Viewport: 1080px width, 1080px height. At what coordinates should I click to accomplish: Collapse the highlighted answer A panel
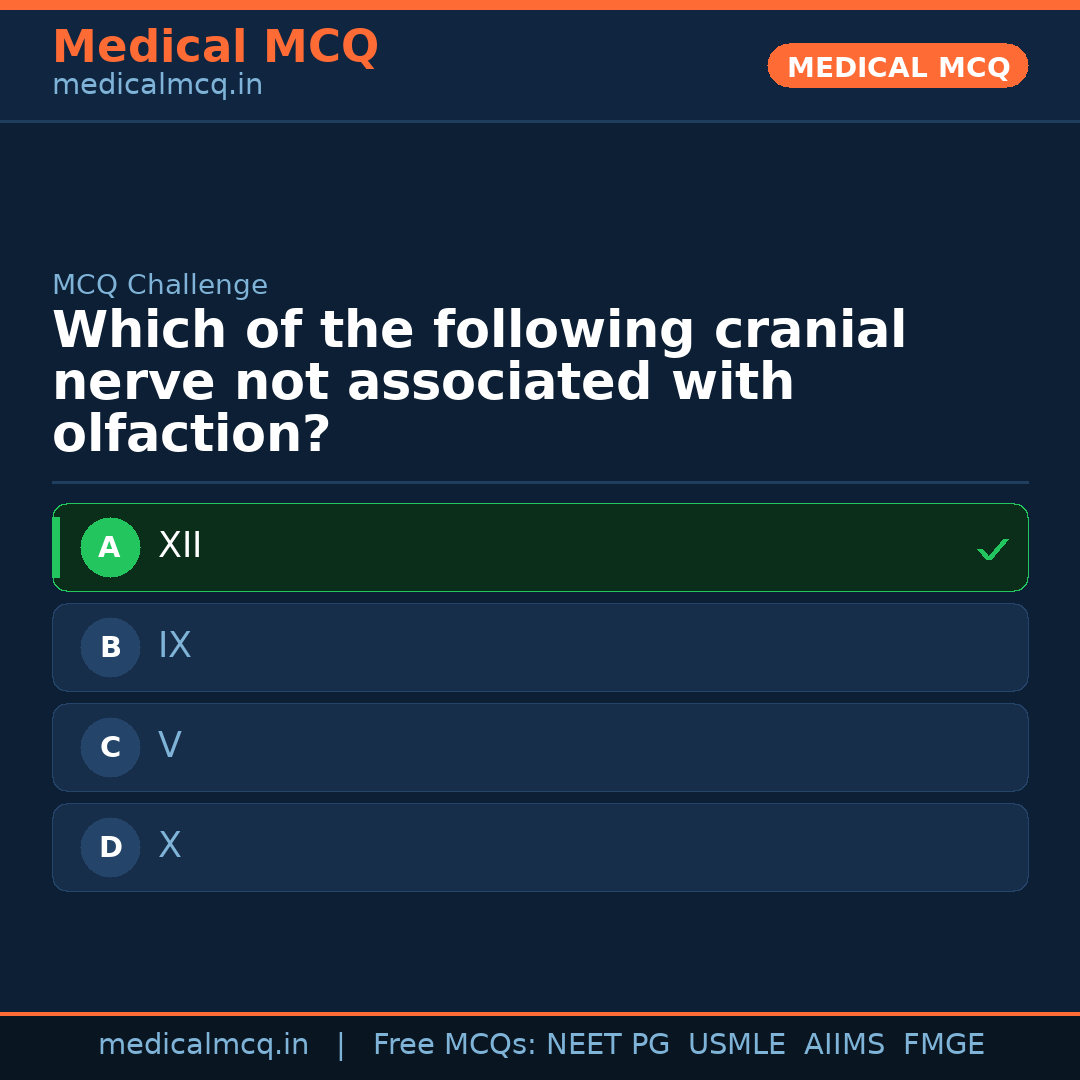tap(540, 547)
